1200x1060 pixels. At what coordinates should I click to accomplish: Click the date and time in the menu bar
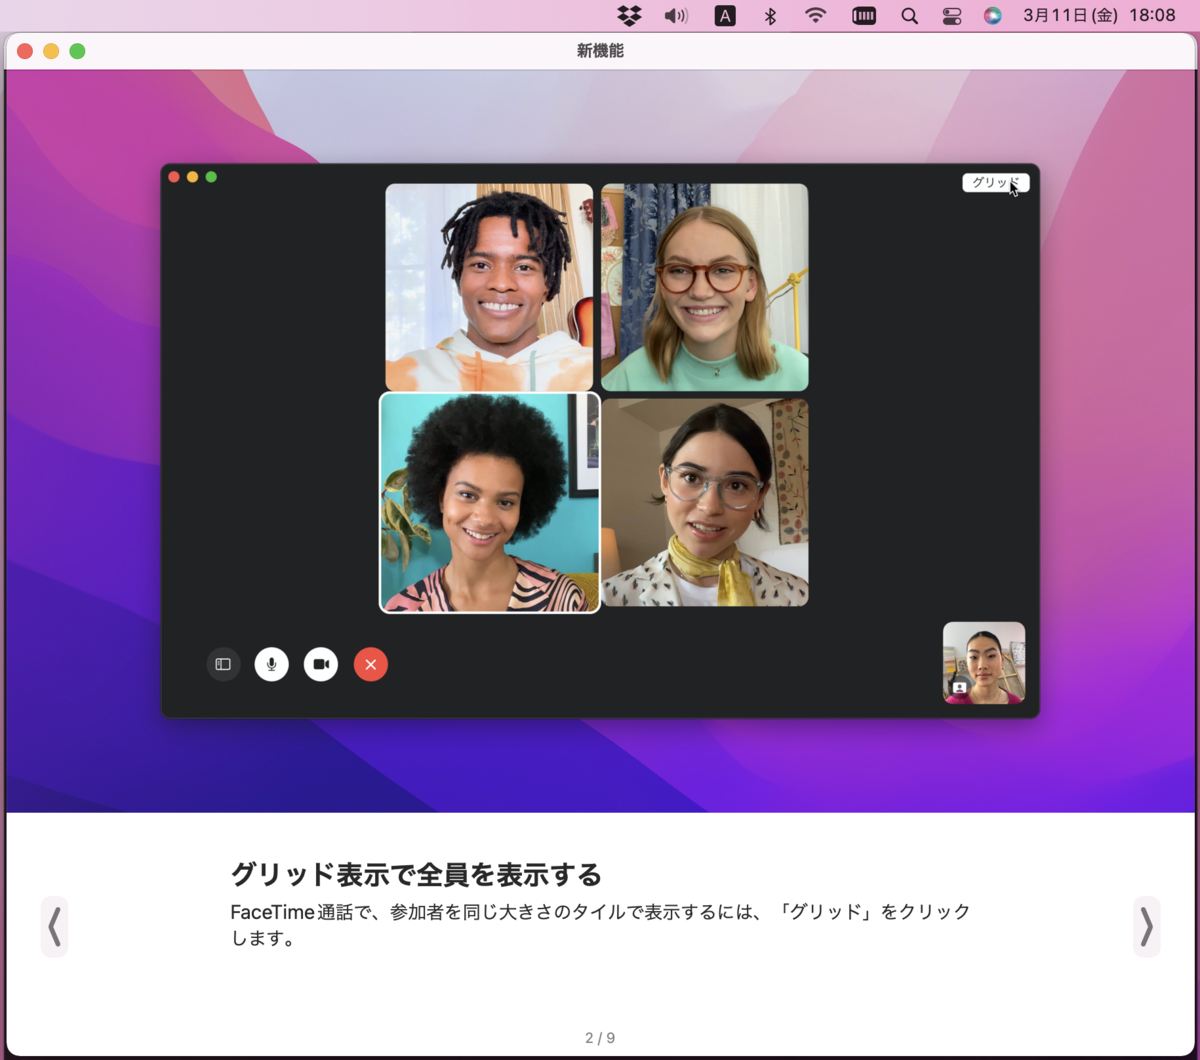(x=1099, y=16)
